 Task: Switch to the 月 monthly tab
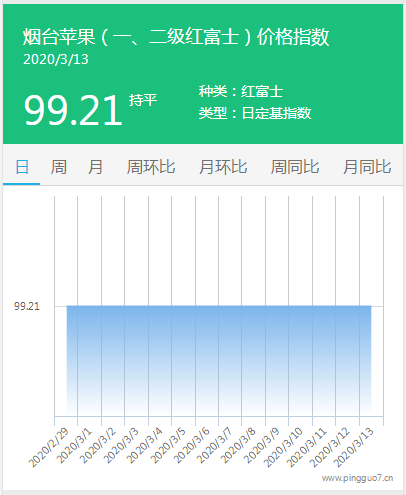tap(95, 167)
